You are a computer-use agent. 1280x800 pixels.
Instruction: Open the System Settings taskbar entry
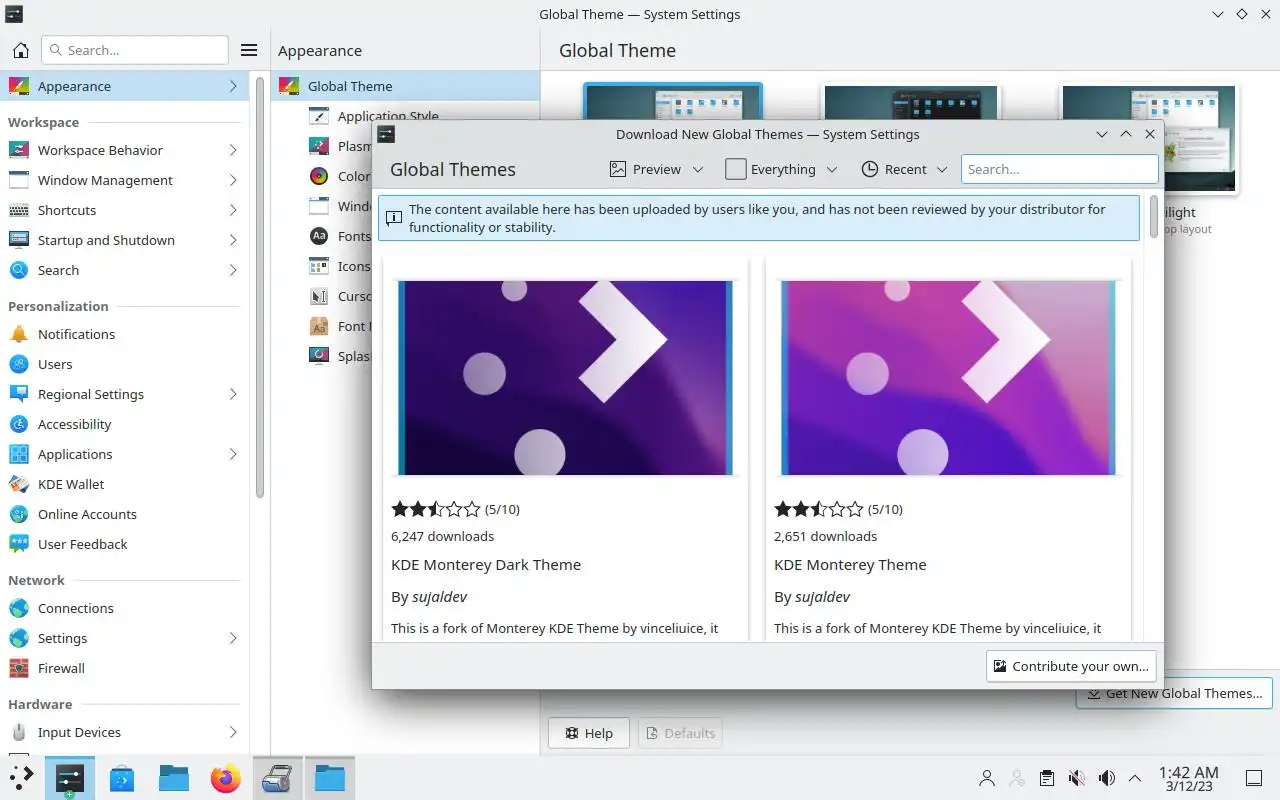pos(70,778)
